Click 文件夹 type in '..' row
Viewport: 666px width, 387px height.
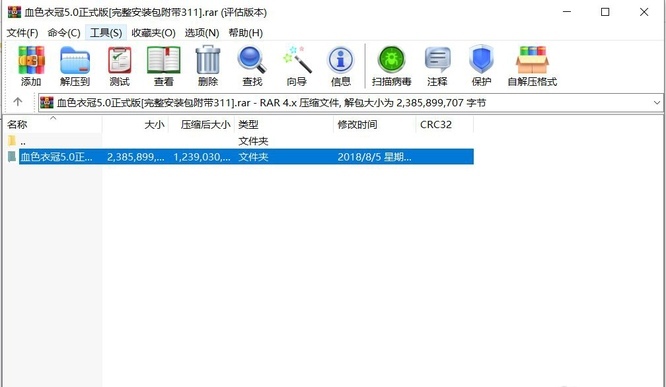(253, 141)
